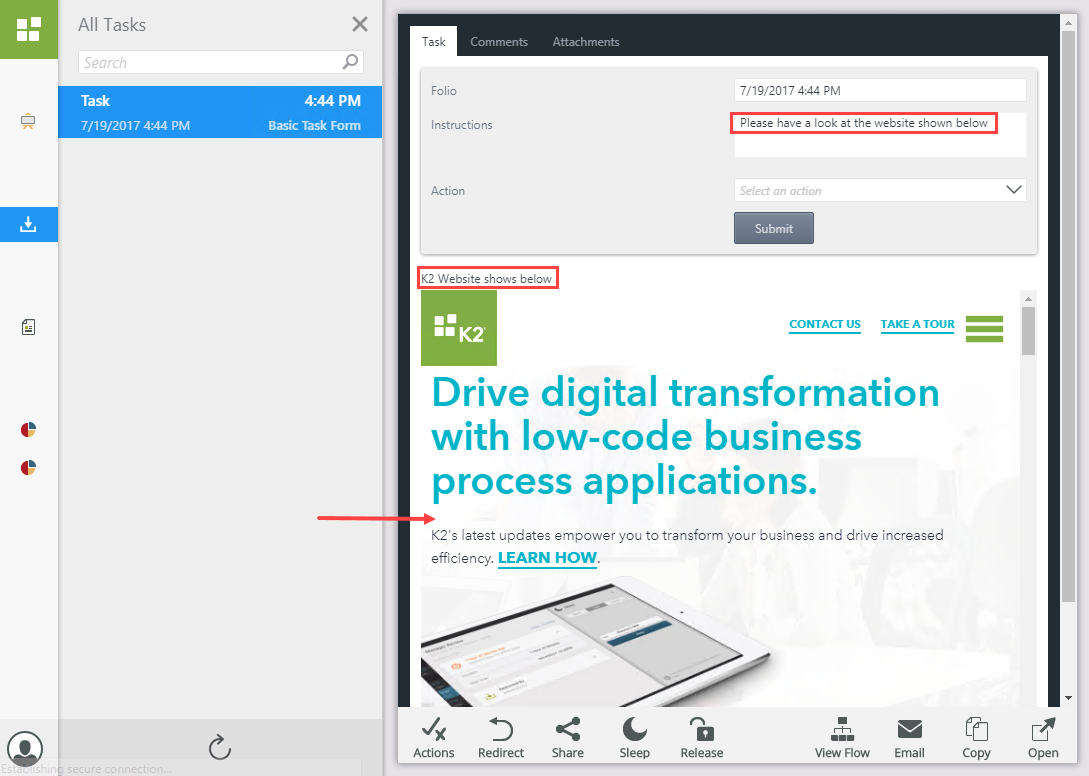The height and width of the screenshot is (776, 1089).
Task: Click the user profile icon at bottom left
Action: click(x=25, y=748)
